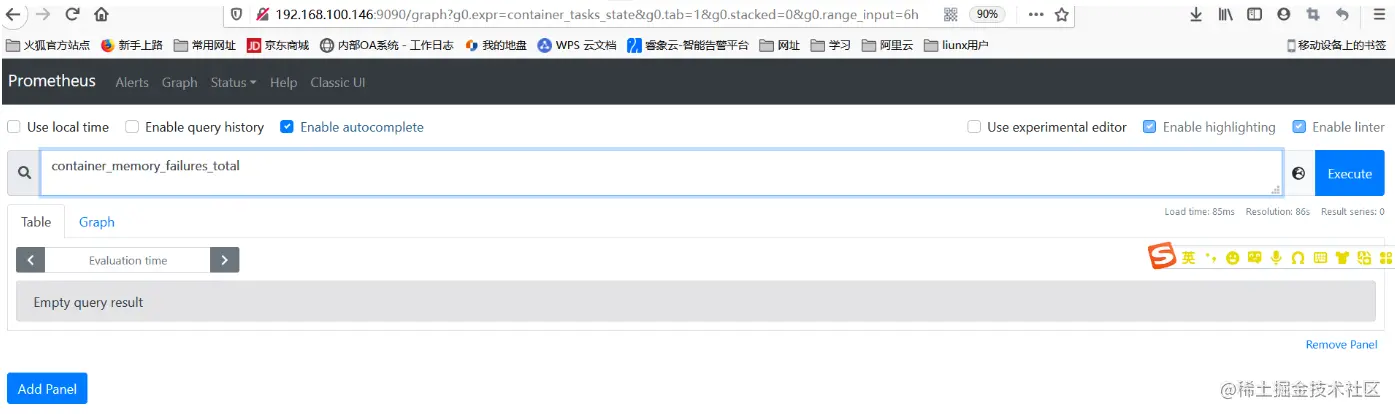The height and width of the screenshot is (414, 1395).
Task: Click the tracking protection shield icon
Action: pyautogui.click(x=236, y=14)
